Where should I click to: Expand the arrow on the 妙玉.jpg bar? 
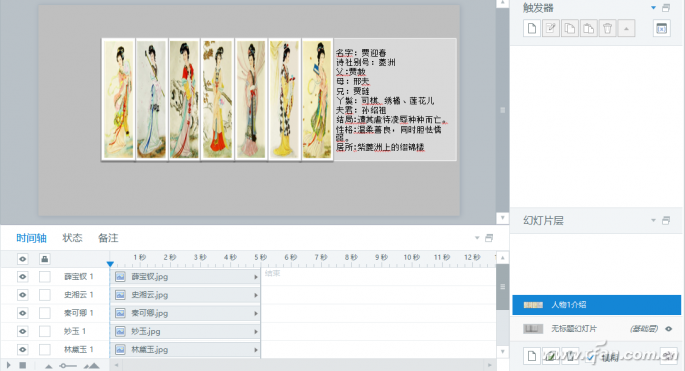[x=256, y=332]
